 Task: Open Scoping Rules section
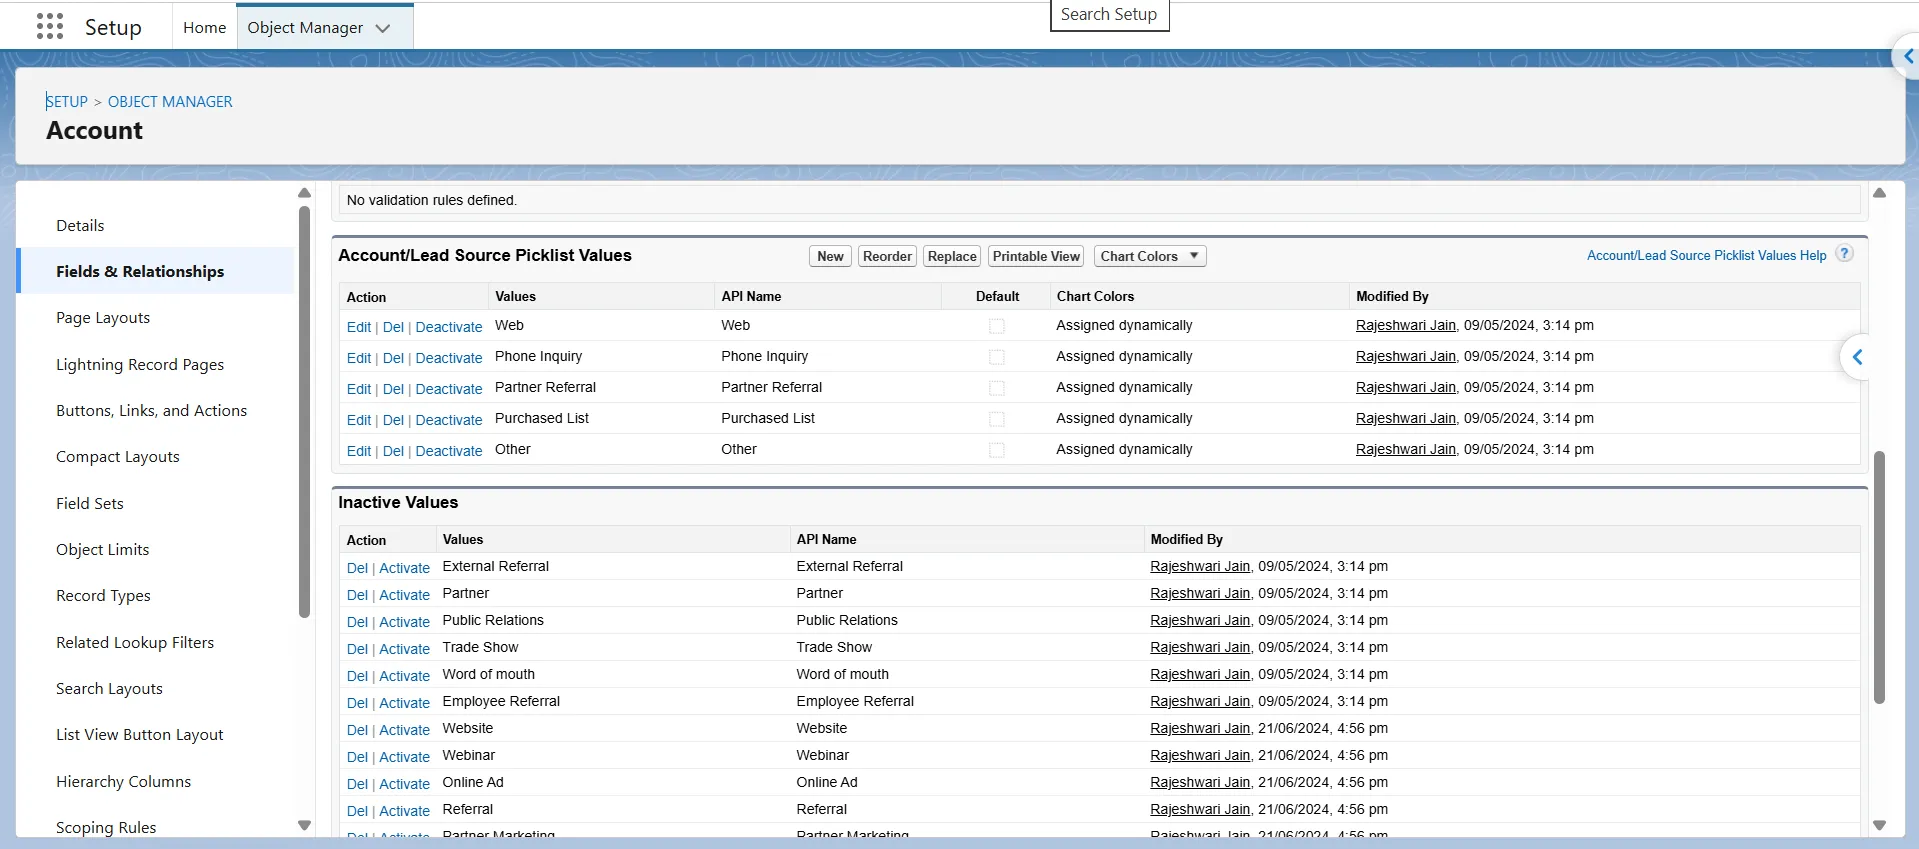pos(106,827)
